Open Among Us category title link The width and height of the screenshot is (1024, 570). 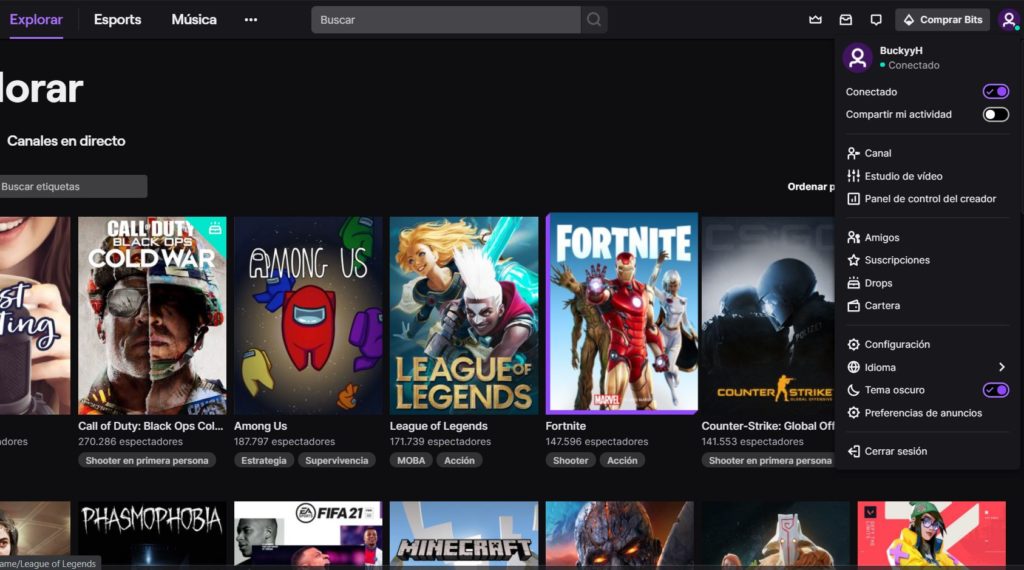[x=261, y=426]
